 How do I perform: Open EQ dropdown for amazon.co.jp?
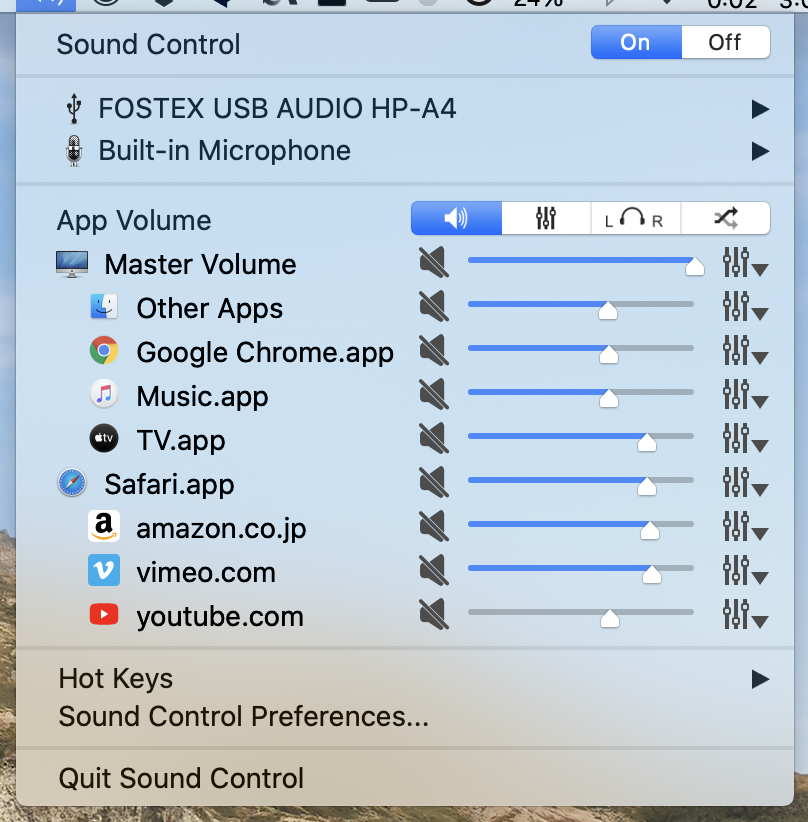(745, 527)
